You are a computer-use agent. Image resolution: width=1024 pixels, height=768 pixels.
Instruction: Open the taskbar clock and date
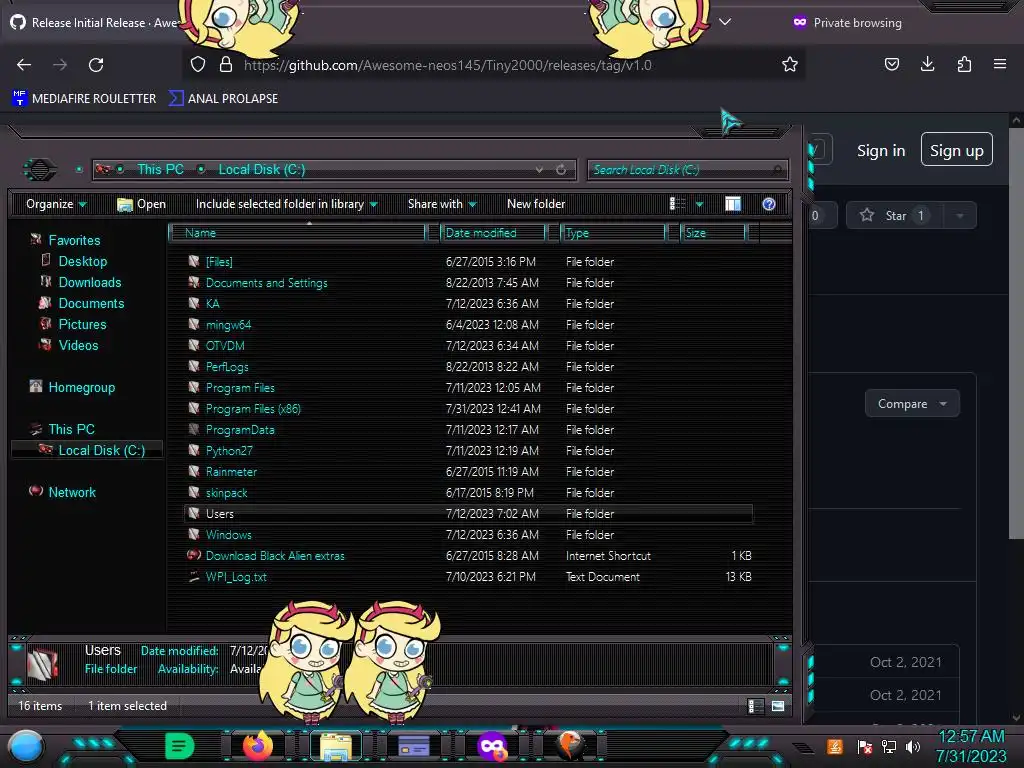(971, 746)
